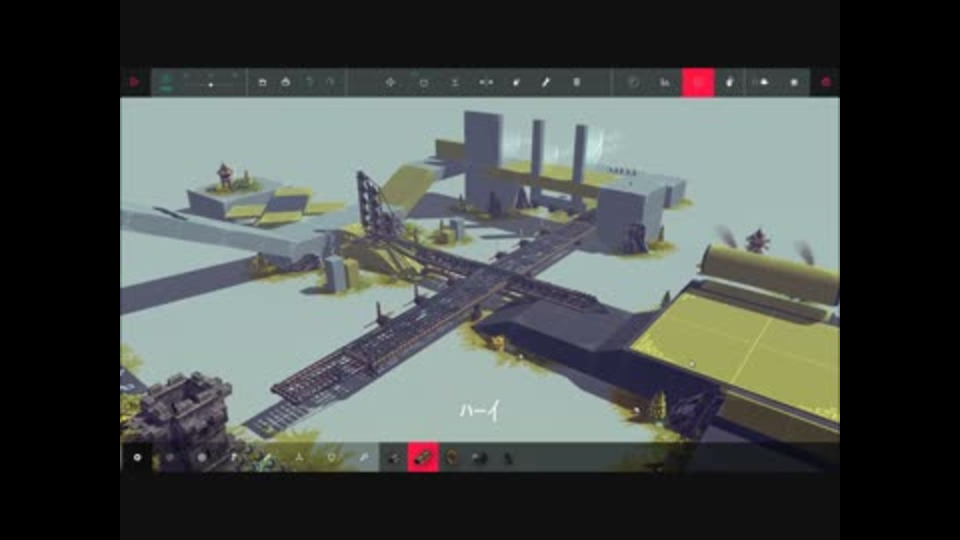Adjust the time scale slider

click(211, 84)
